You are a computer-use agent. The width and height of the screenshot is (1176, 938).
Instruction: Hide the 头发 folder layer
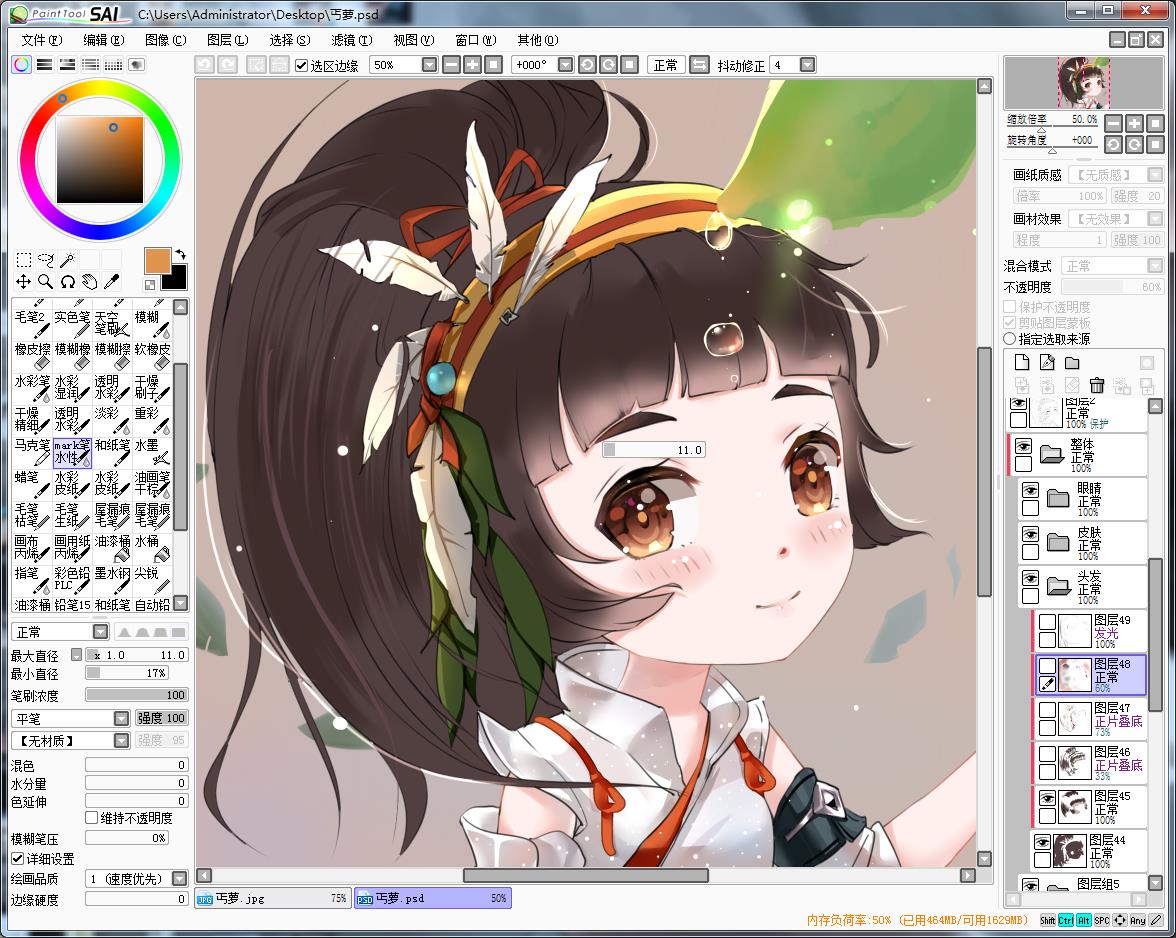tap(1030, 580)
